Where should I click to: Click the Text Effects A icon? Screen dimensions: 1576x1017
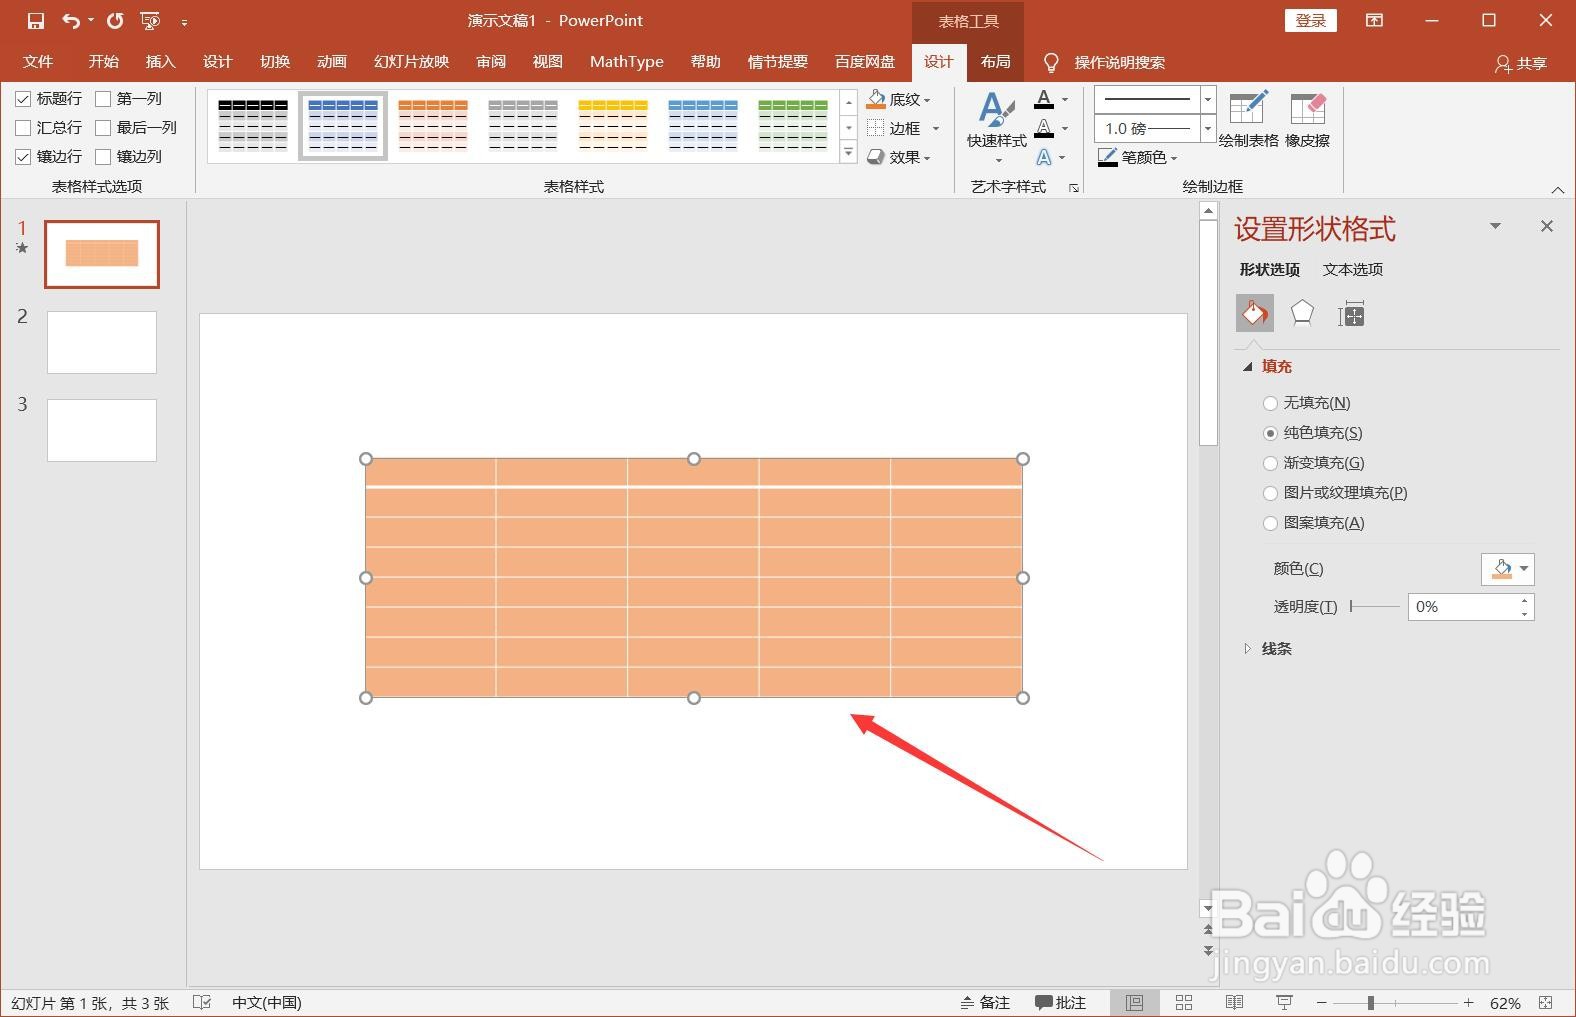pyautogui.click(x=1044, y=157)
